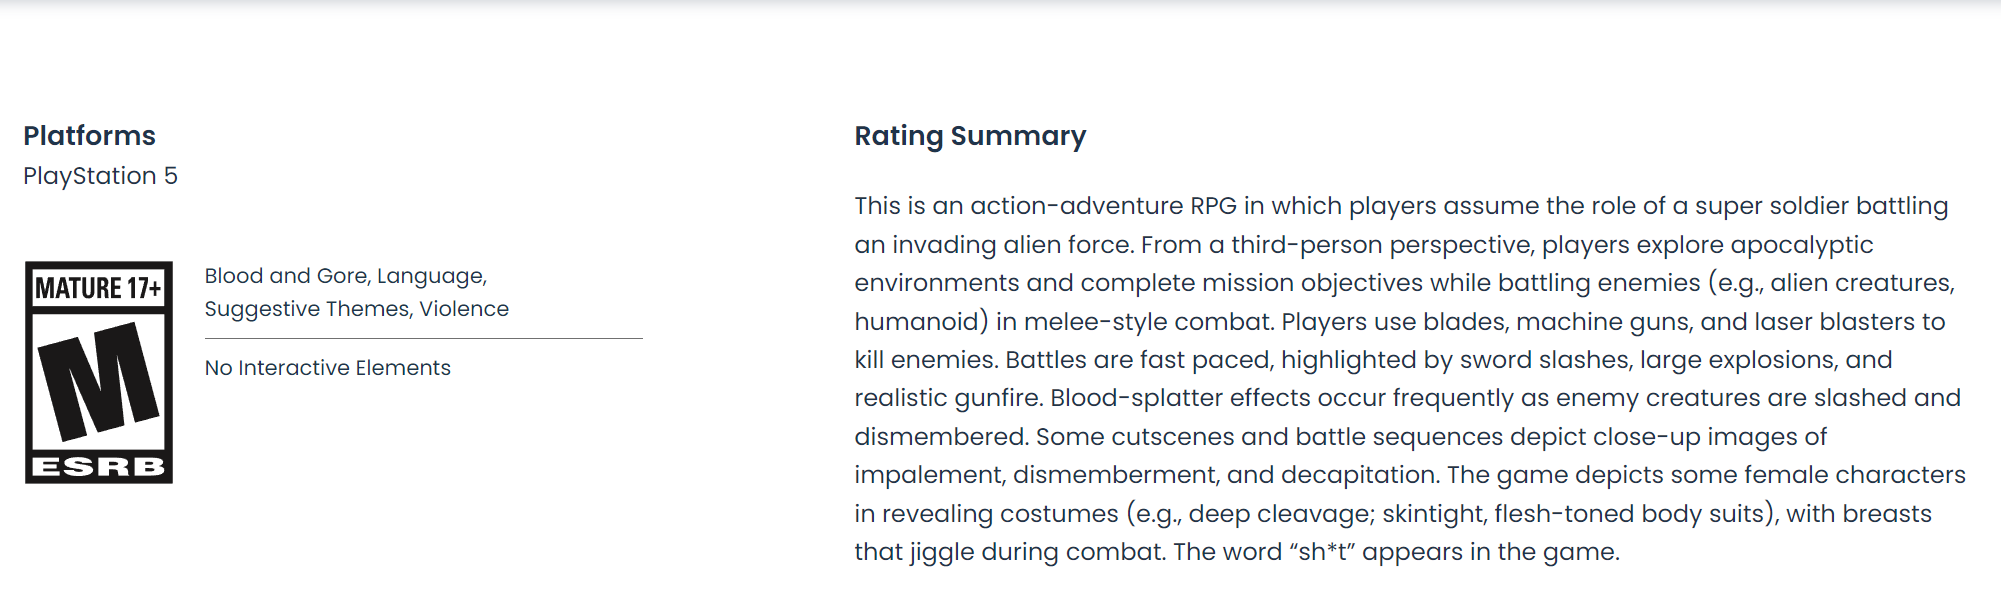Click the Suggestive Themes descriptor

pyautogui.click(x=307, y=309)
